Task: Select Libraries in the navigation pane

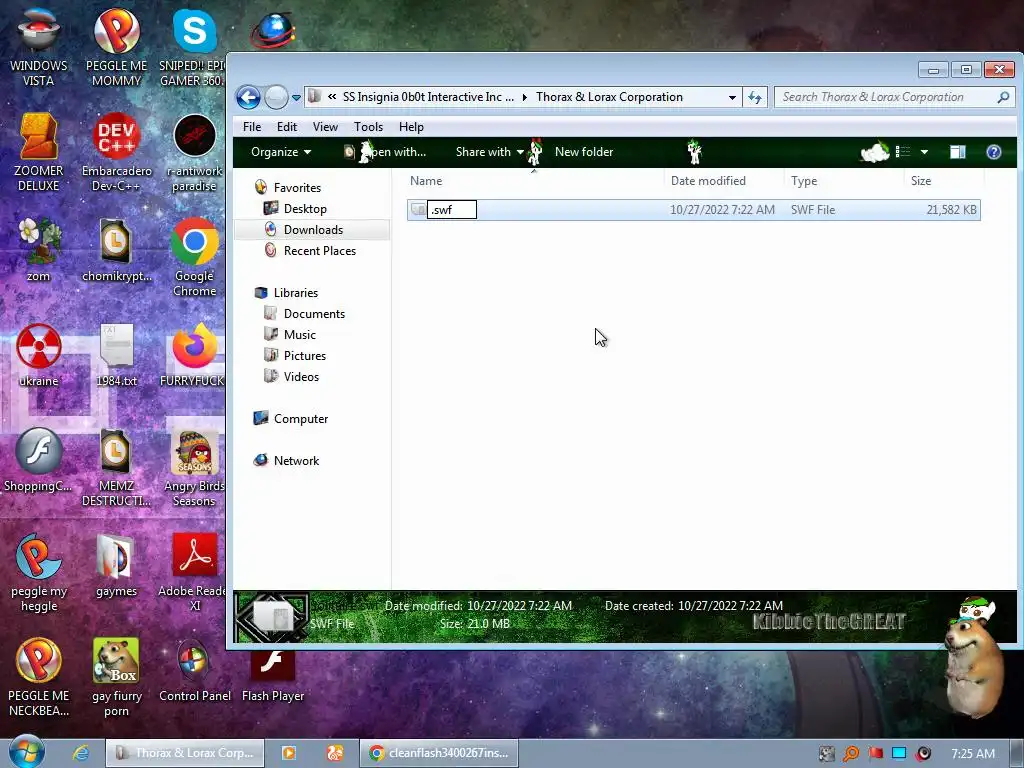Action: [x=295, y=293]
